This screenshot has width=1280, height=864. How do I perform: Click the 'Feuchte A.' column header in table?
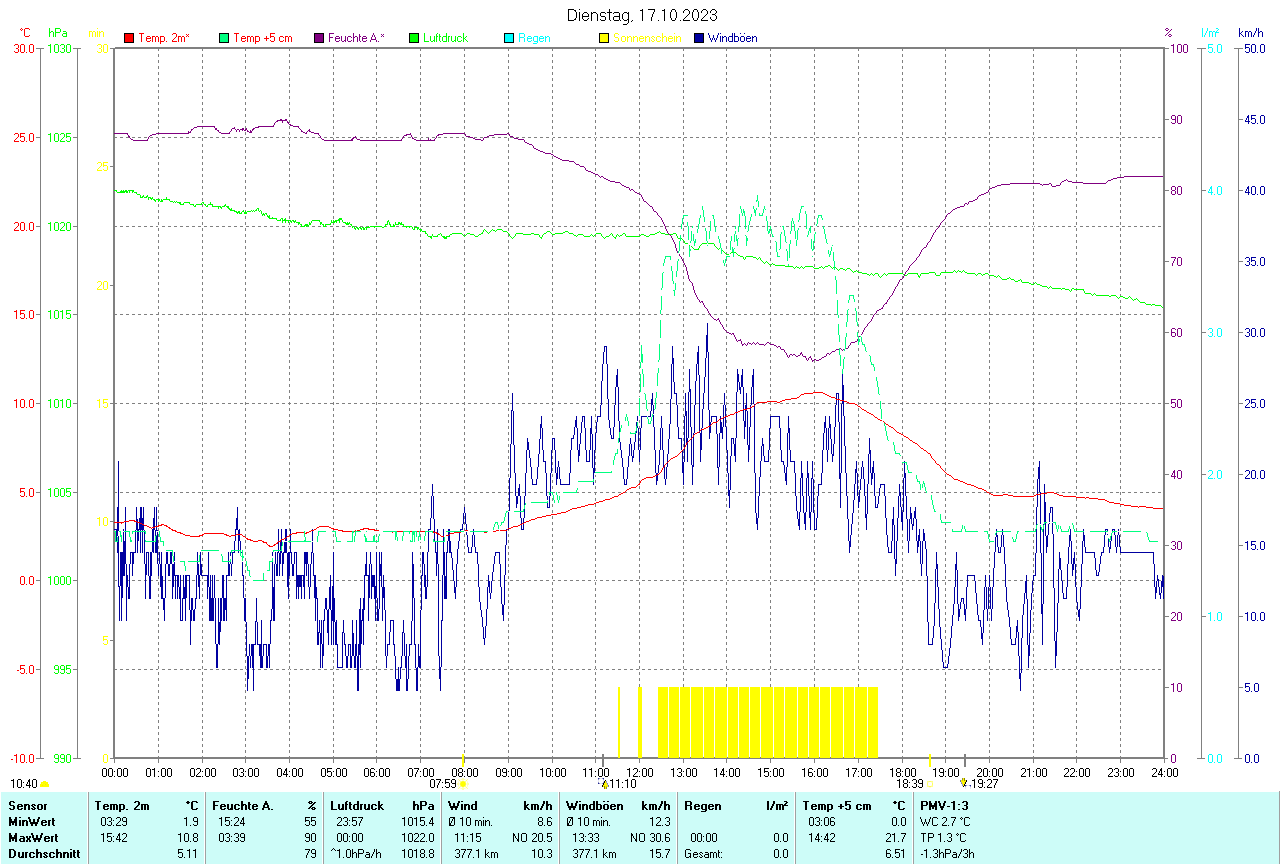[243, 806]
